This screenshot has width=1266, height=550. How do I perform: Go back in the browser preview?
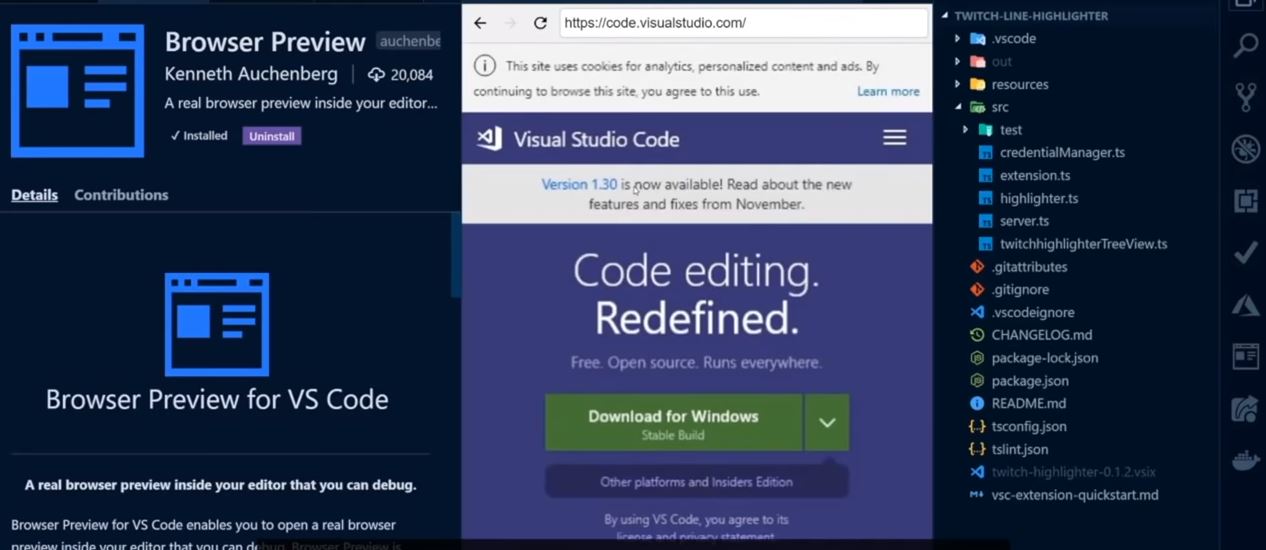click(480, 22)
